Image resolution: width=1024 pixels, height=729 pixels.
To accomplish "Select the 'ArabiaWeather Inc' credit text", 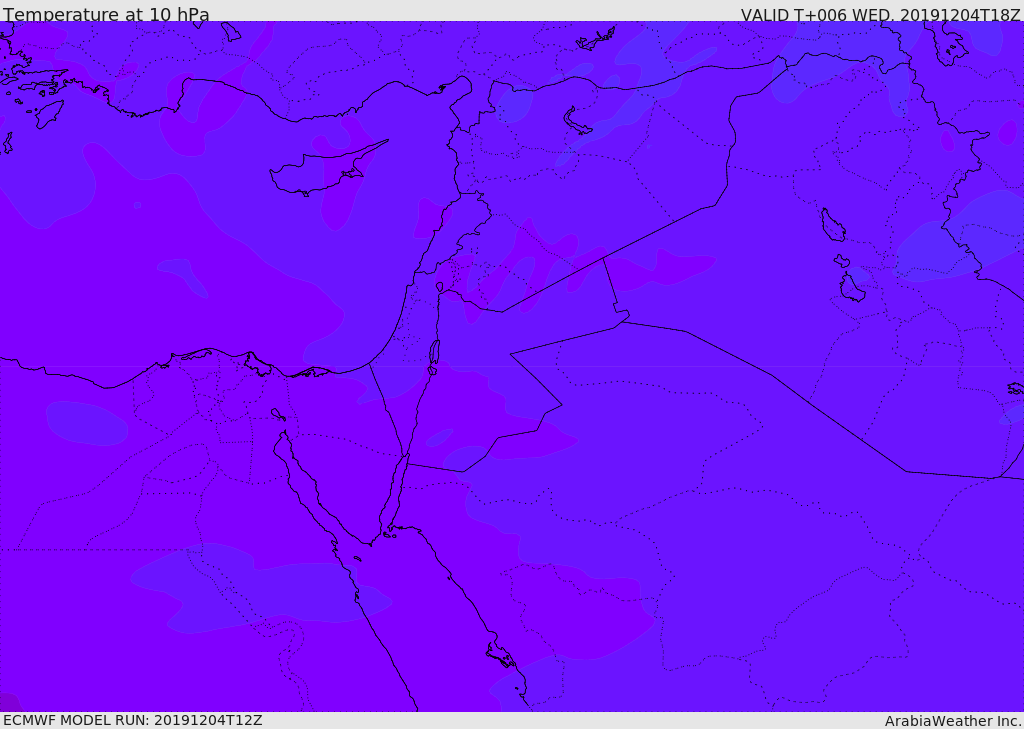I will [953, 721].
